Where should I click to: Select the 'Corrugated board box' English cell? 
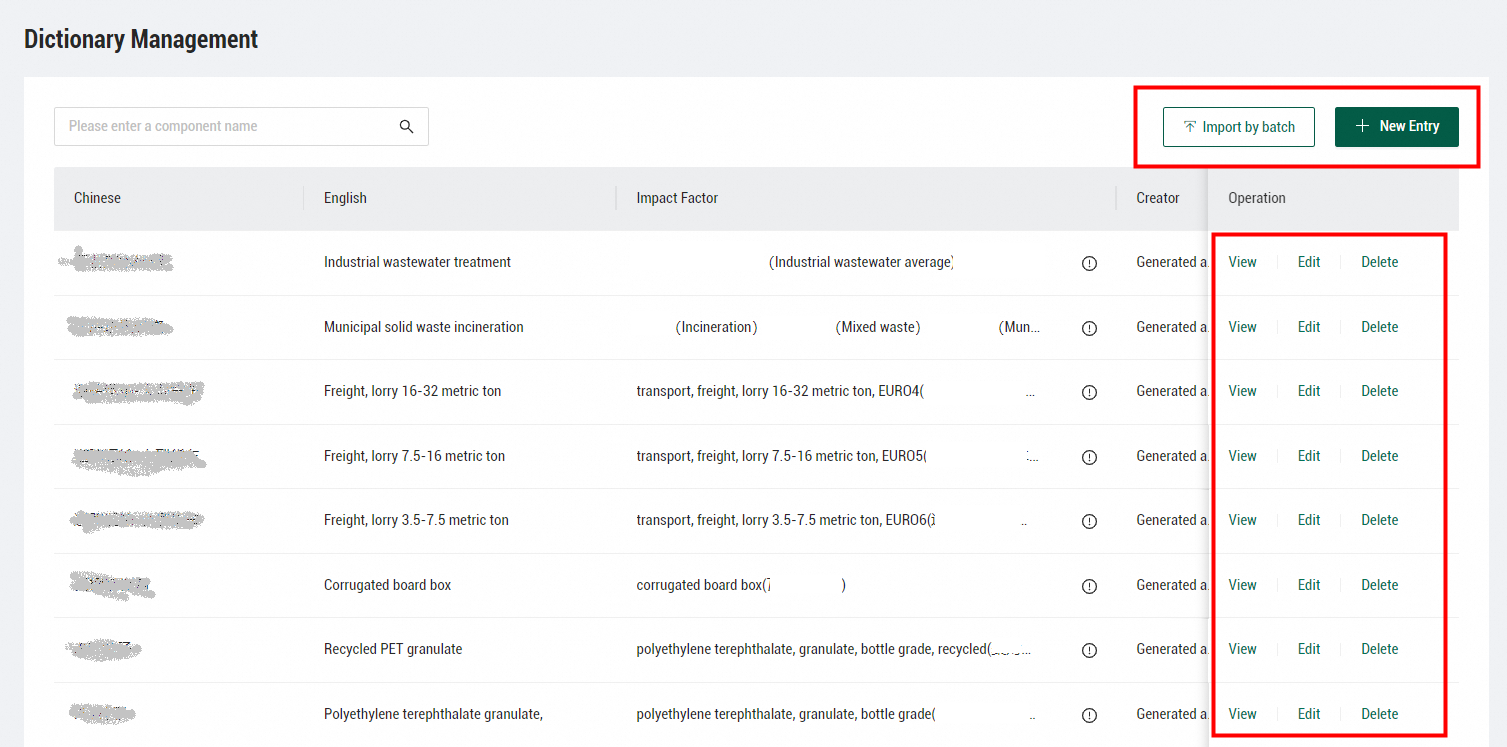click(388, 585)
